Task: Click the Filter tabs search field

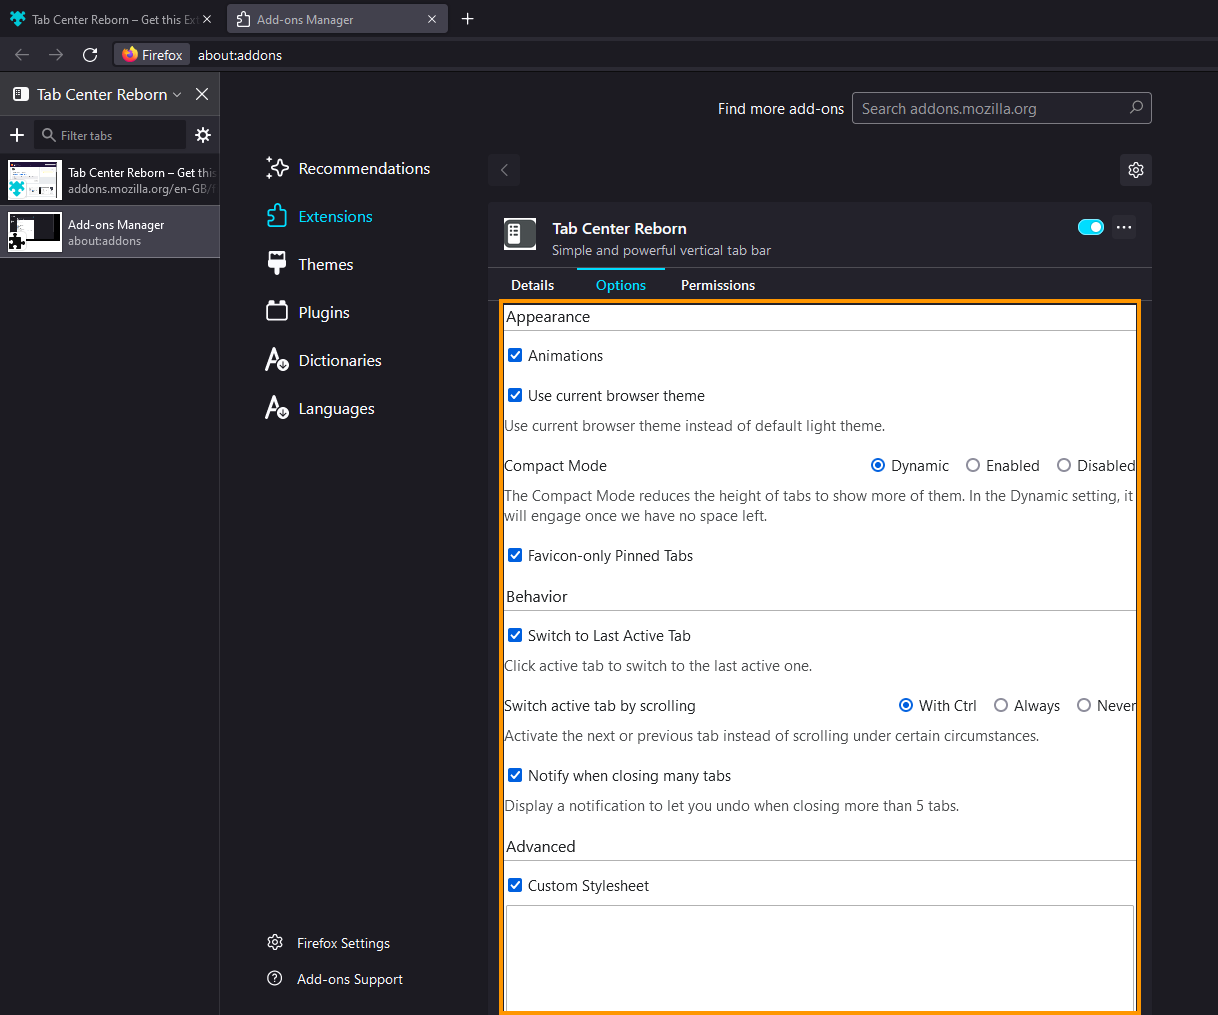Action: [110, 135]
